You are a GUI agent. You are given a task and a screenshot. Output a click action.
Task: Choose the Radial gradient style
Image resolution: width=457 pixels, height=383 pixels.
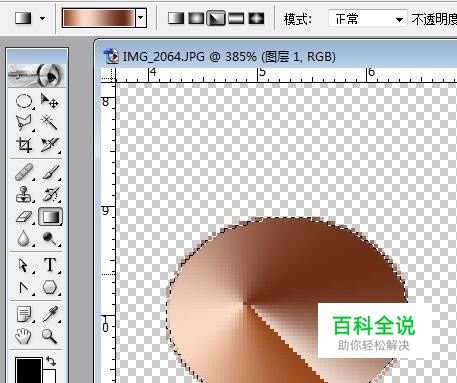(x=196, y=19)
